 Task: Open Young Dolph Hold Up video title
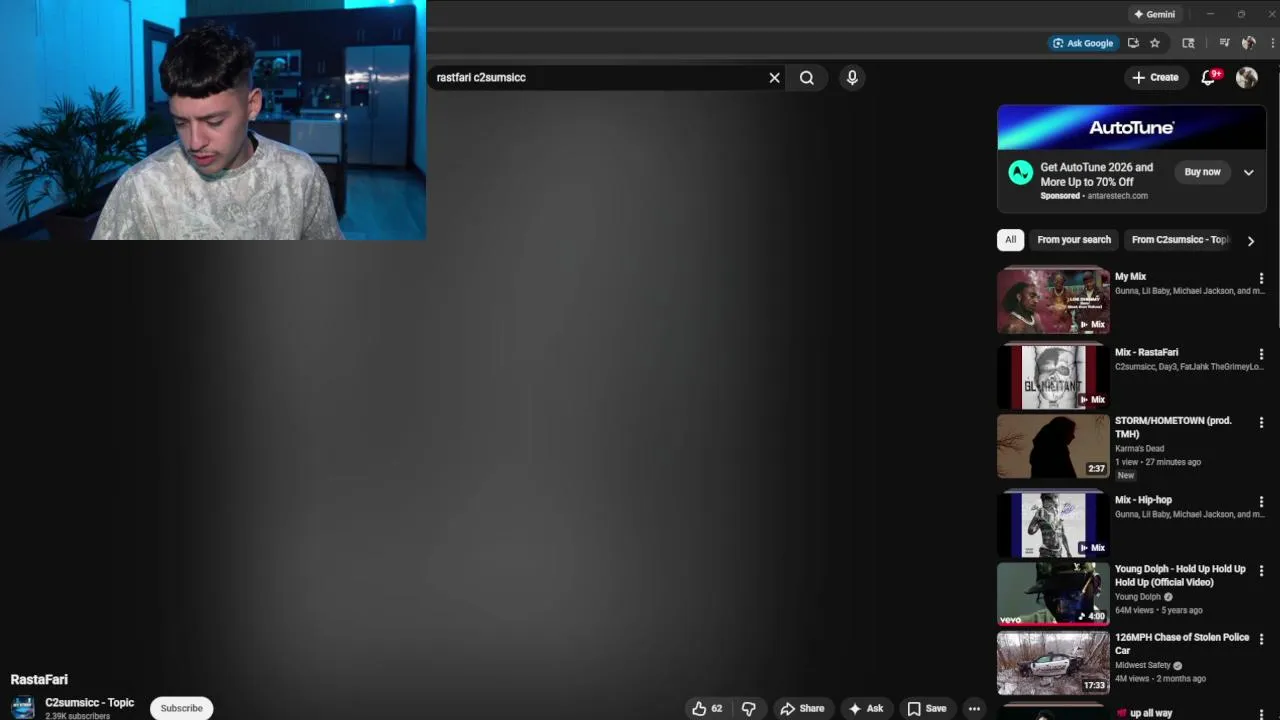[1180, 575]
